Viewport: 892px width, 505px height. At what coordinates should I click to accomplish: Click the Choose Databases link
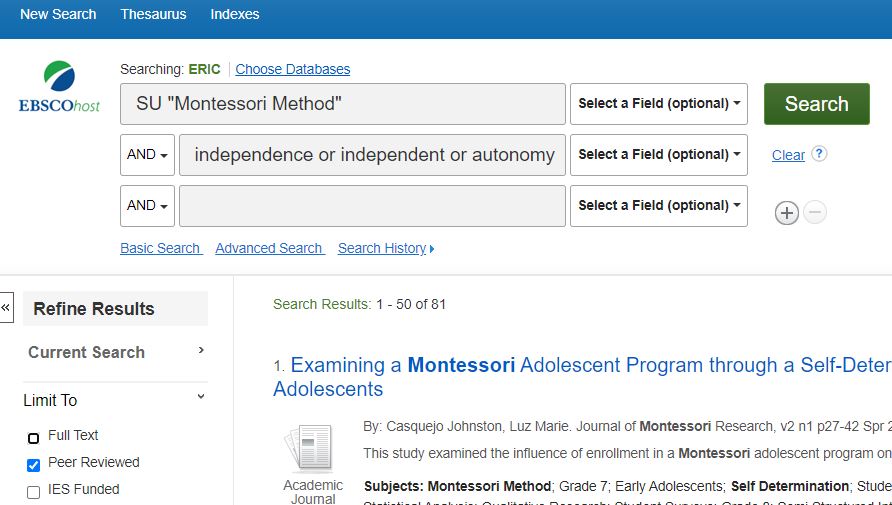292,69
